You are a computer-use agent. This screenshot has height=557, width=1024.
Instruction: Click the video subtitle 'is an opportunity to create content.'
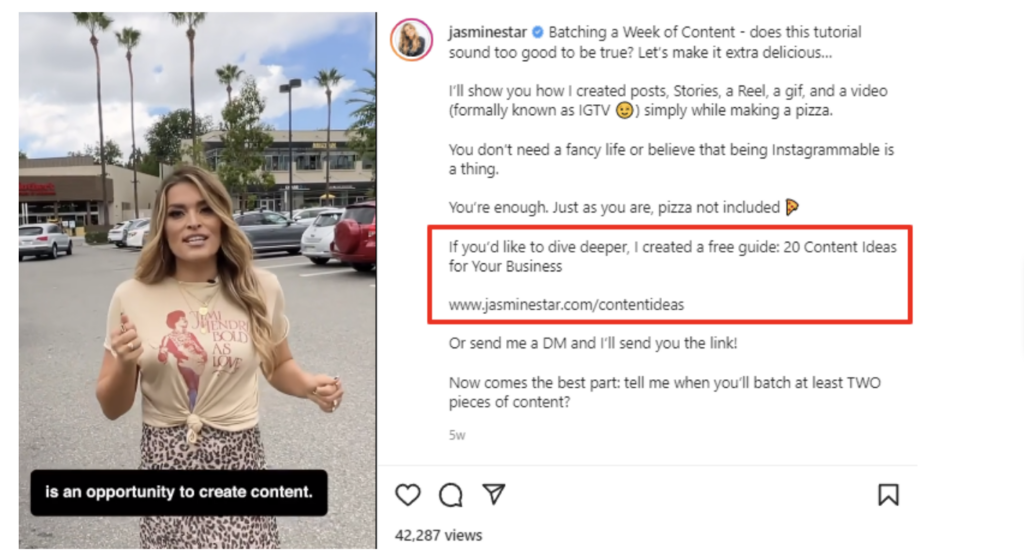179,492
